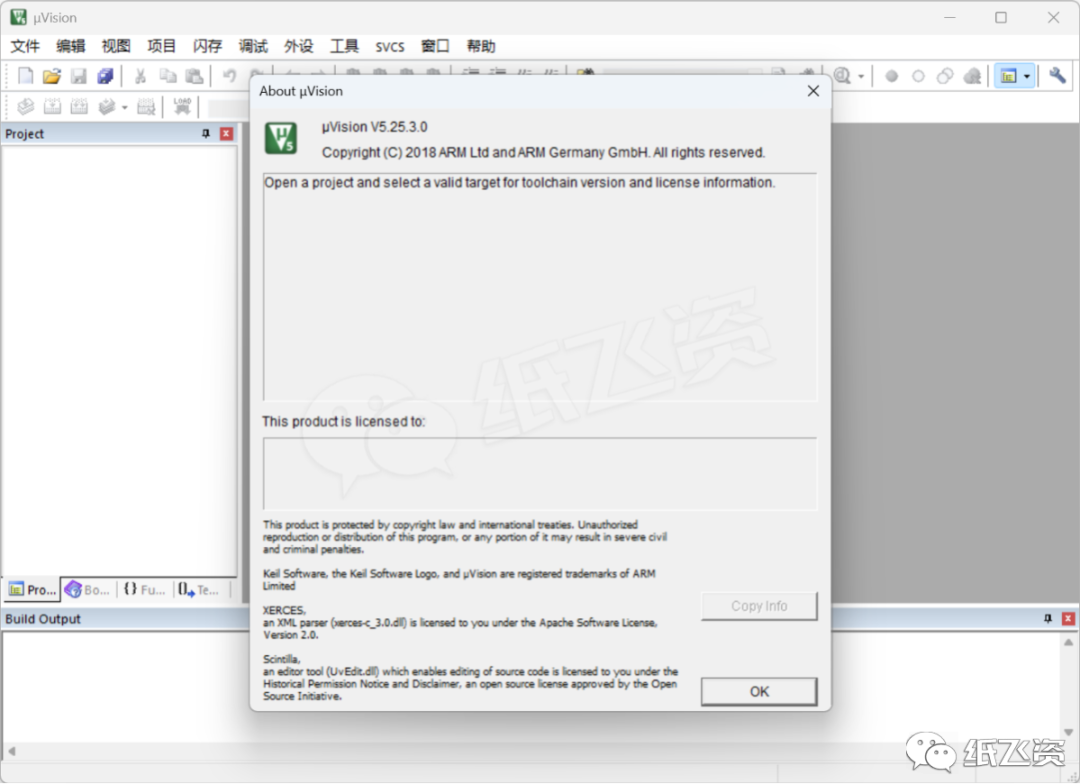
Task: Rebuild all target files icon
Action: 79,107
